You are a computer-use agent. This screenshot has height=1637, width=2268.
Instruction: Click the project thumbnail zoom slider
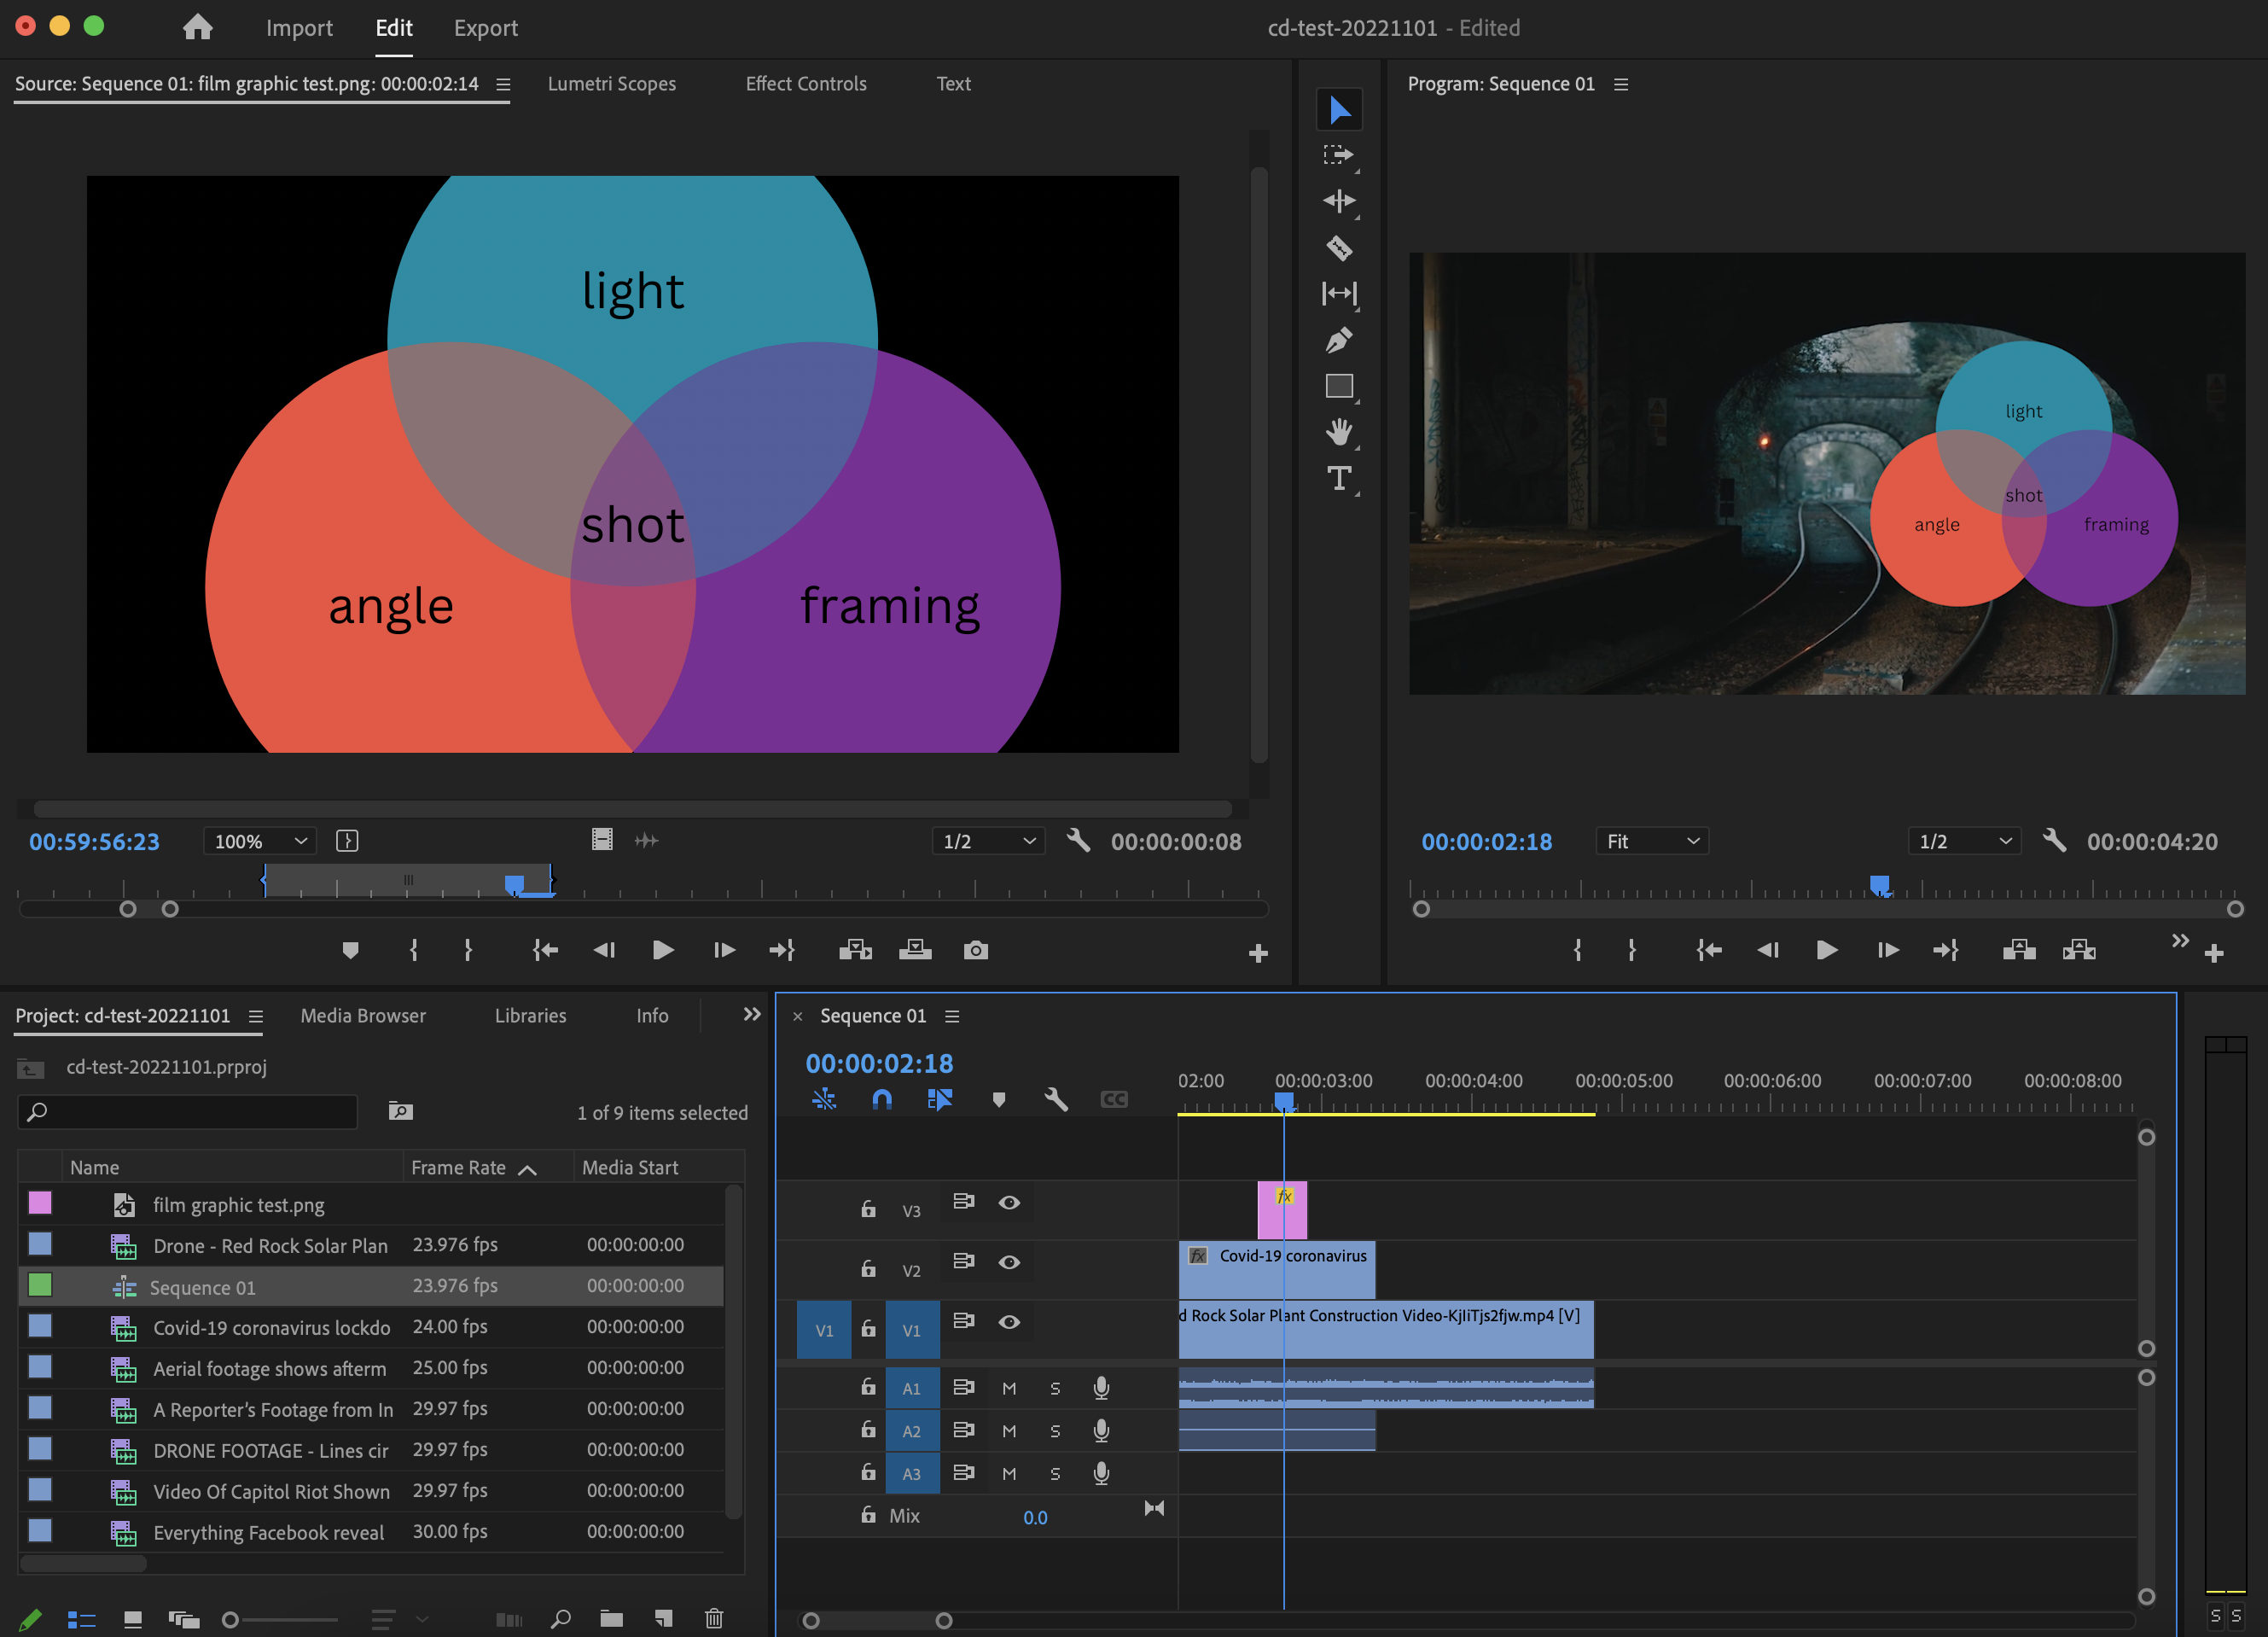pyautogui.click(x=285, y=1619)
